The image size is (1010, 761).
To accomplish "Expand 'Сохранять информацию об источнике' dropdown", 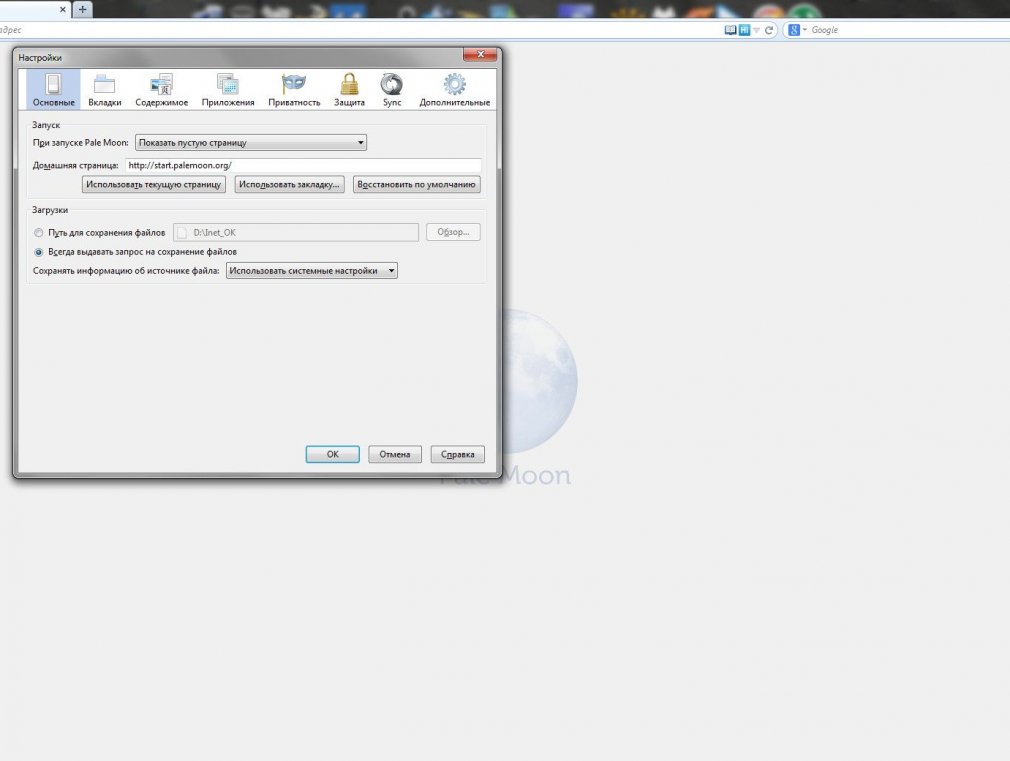I will pos(312,271).
